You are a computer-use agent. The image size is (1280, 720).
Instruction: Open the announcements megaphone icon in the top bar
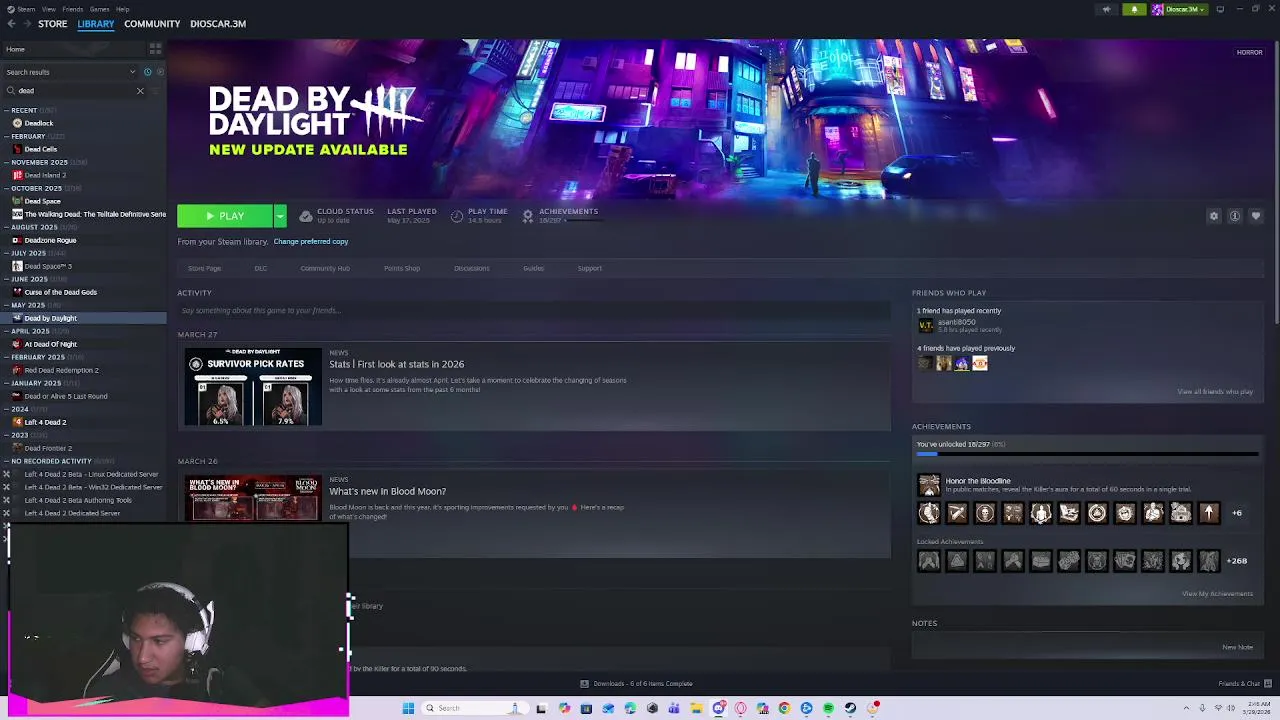click(1106, 9)
